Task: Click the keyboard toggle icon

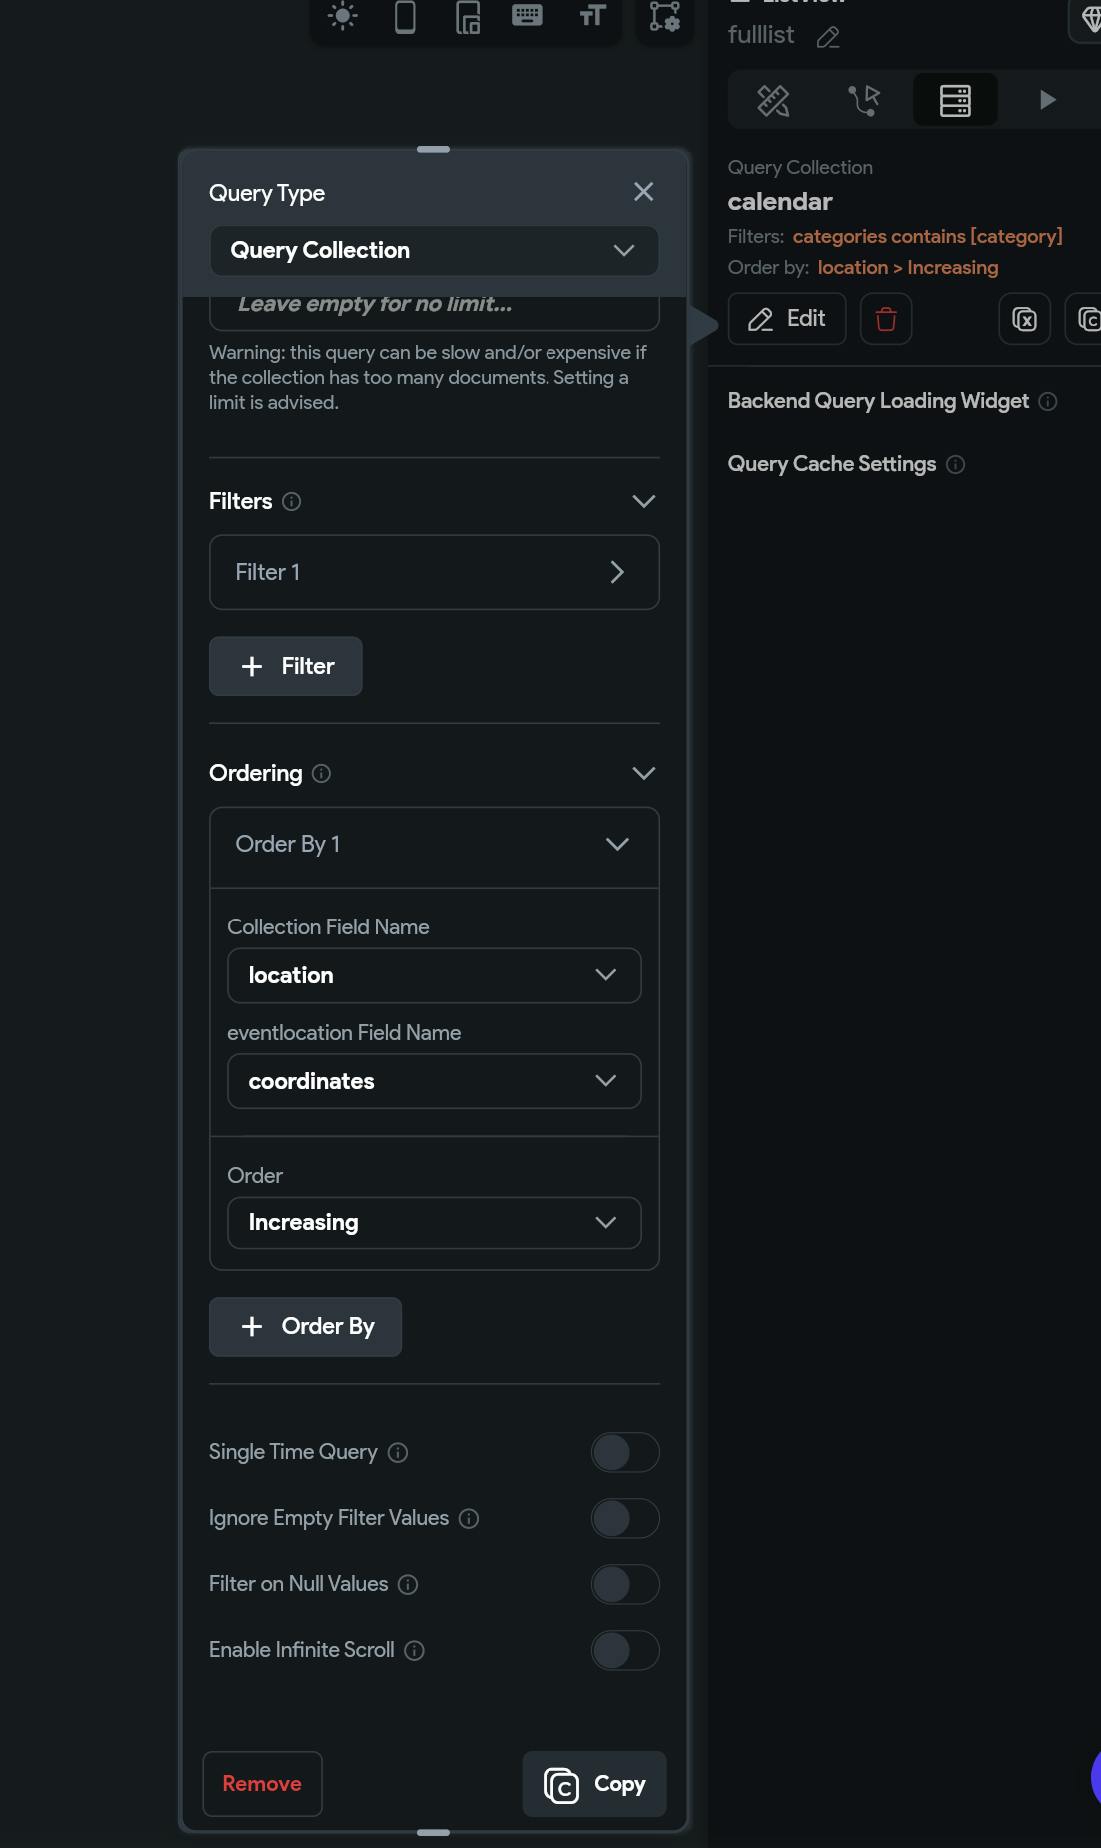Action: pos(527,16)
